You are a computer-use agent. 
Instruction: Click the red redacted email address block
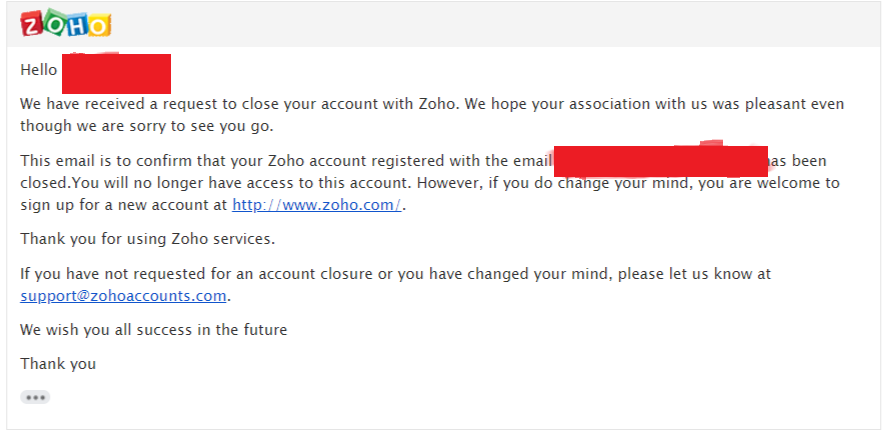point(660,161)
